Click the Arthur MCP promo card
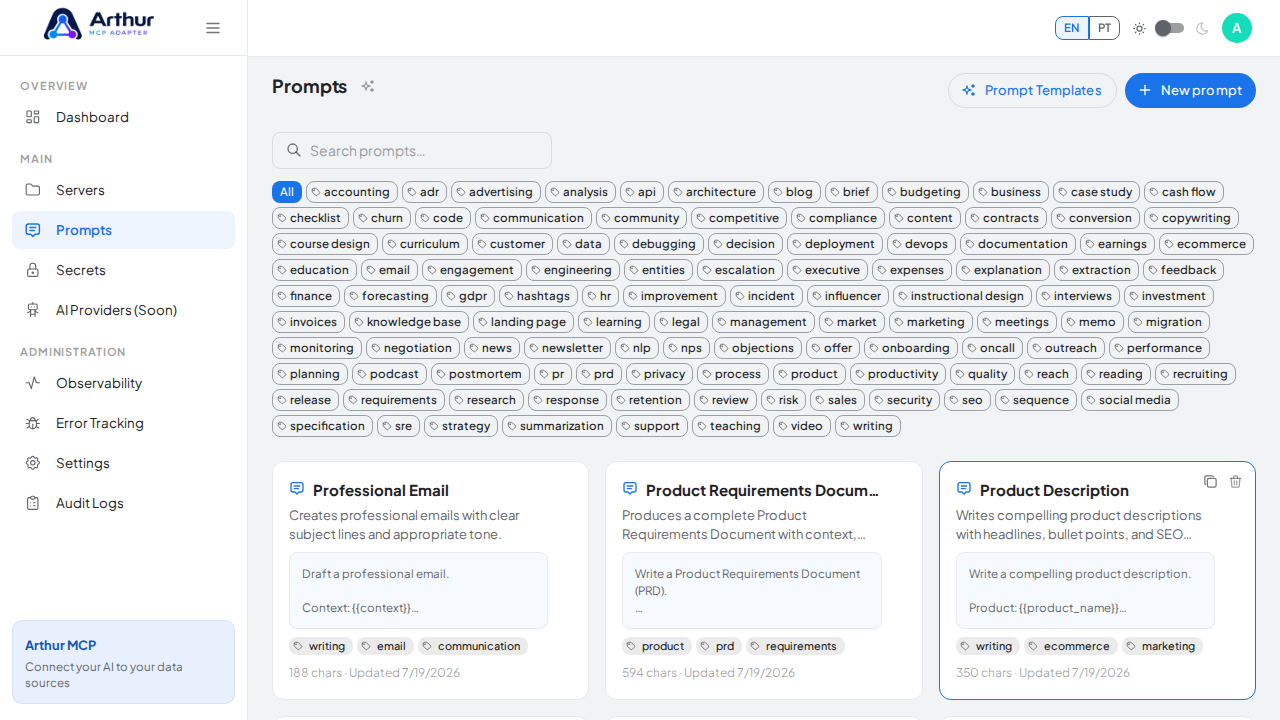 click(124, 662)
